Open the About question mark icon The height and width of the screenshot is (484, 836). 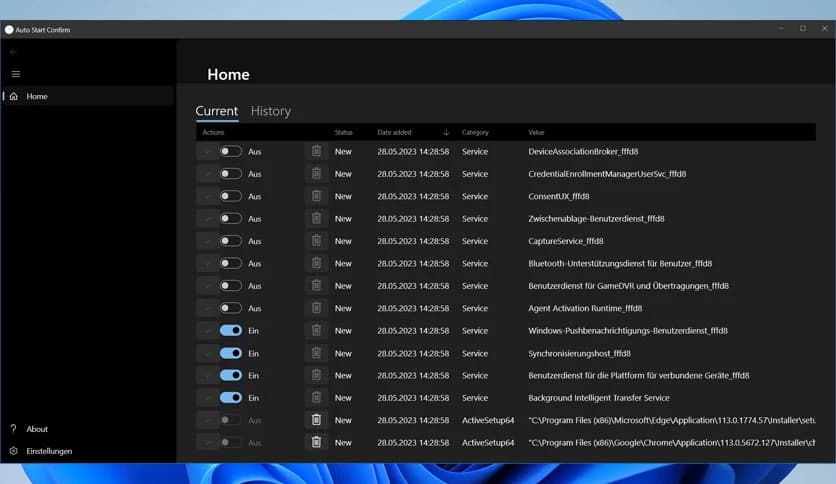13,429
